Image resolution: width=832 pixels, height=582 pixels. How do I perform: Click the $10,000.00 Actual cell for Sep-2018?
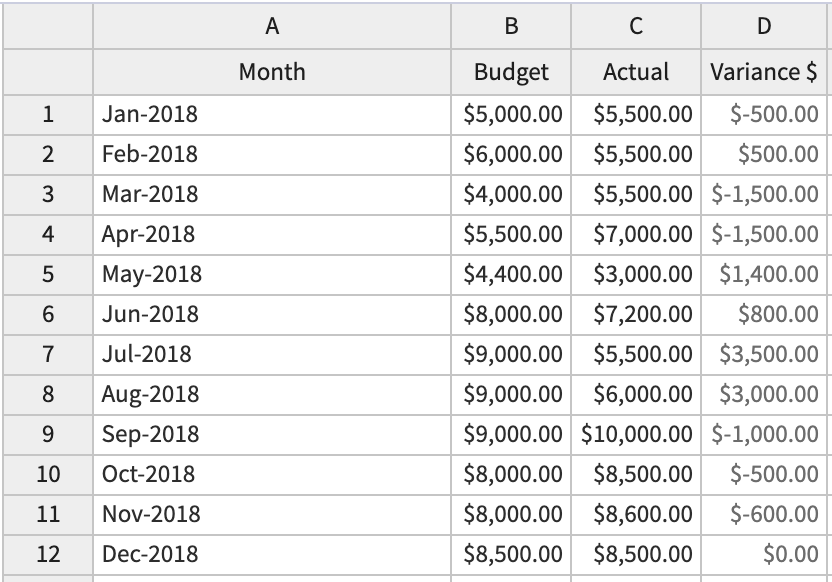tap(634, 433)
